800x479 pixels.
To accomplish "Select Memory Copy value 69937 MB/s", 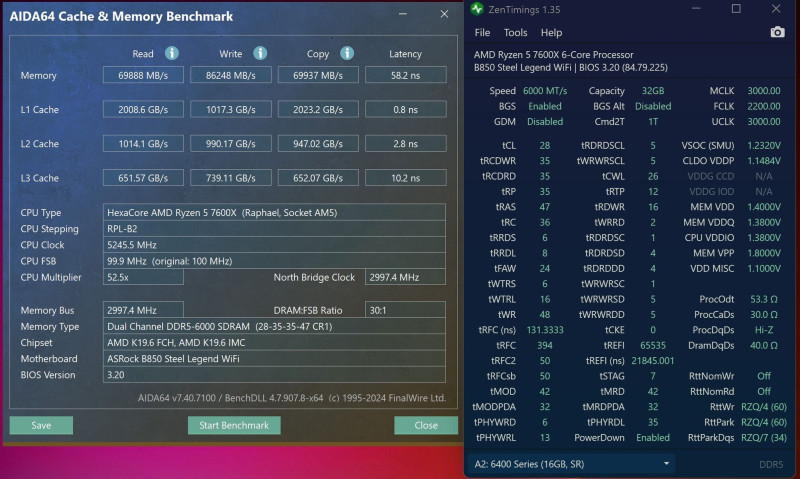I will pos(318,75).
